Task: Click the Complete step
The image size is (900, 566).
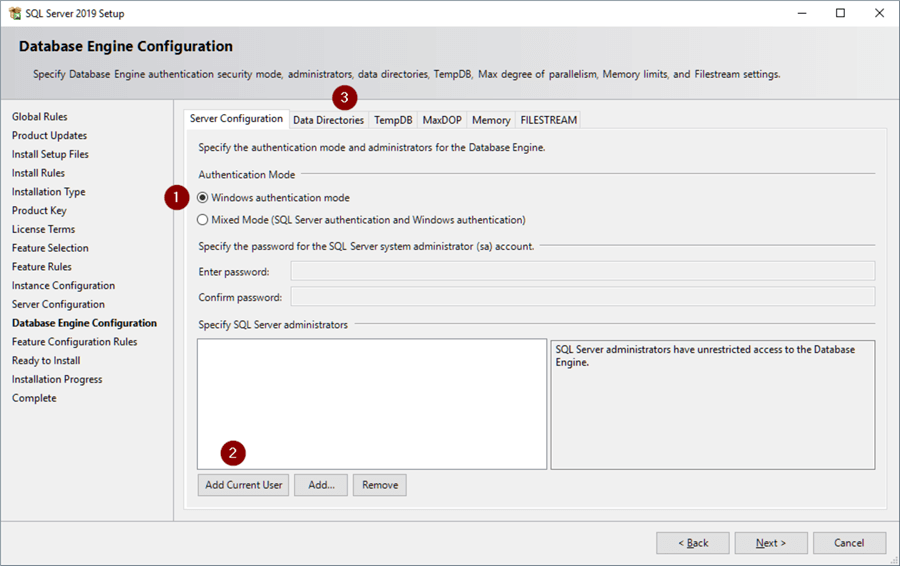Action: (34, 398)
